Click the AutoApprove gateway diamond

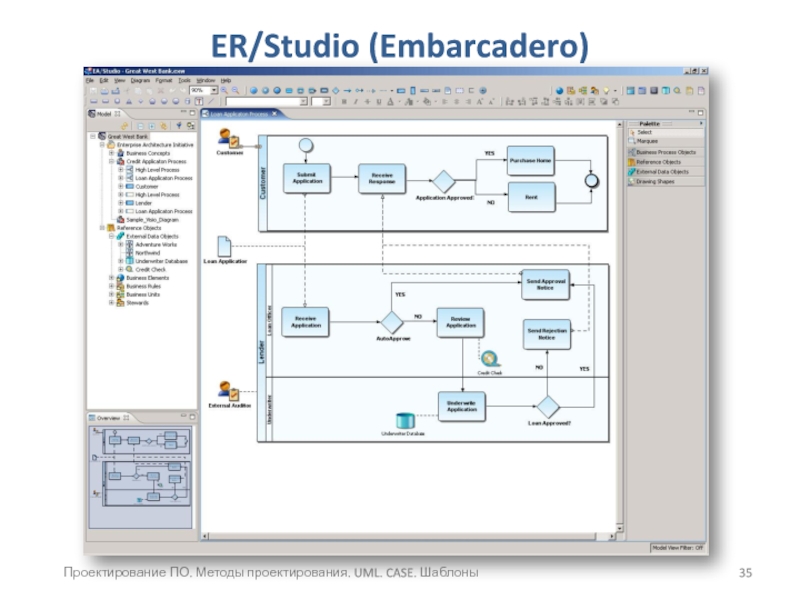point(392,322)
